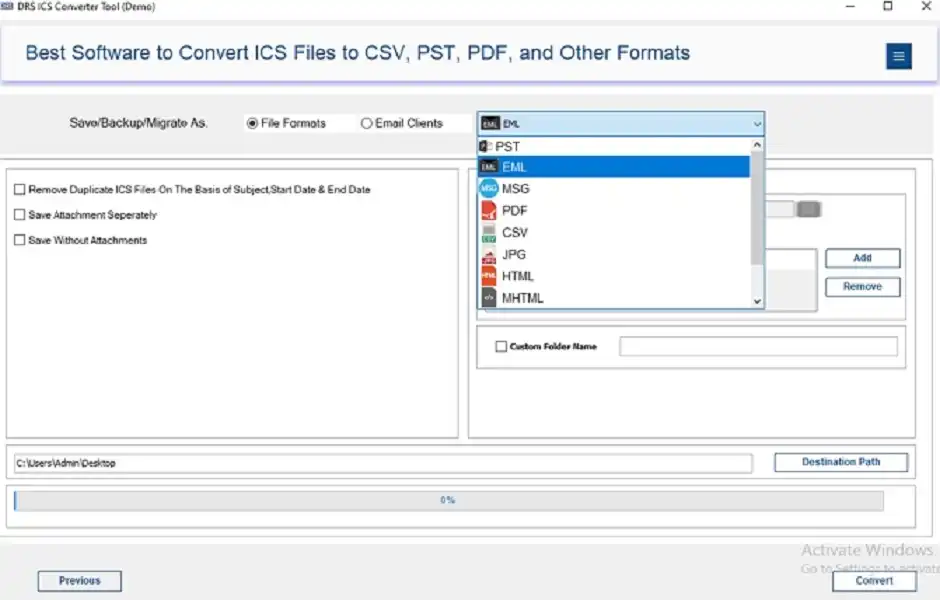Start conversion with Convert button
Image resolution: width=940 pixels, height=600 pixels.
coord(874,581)
